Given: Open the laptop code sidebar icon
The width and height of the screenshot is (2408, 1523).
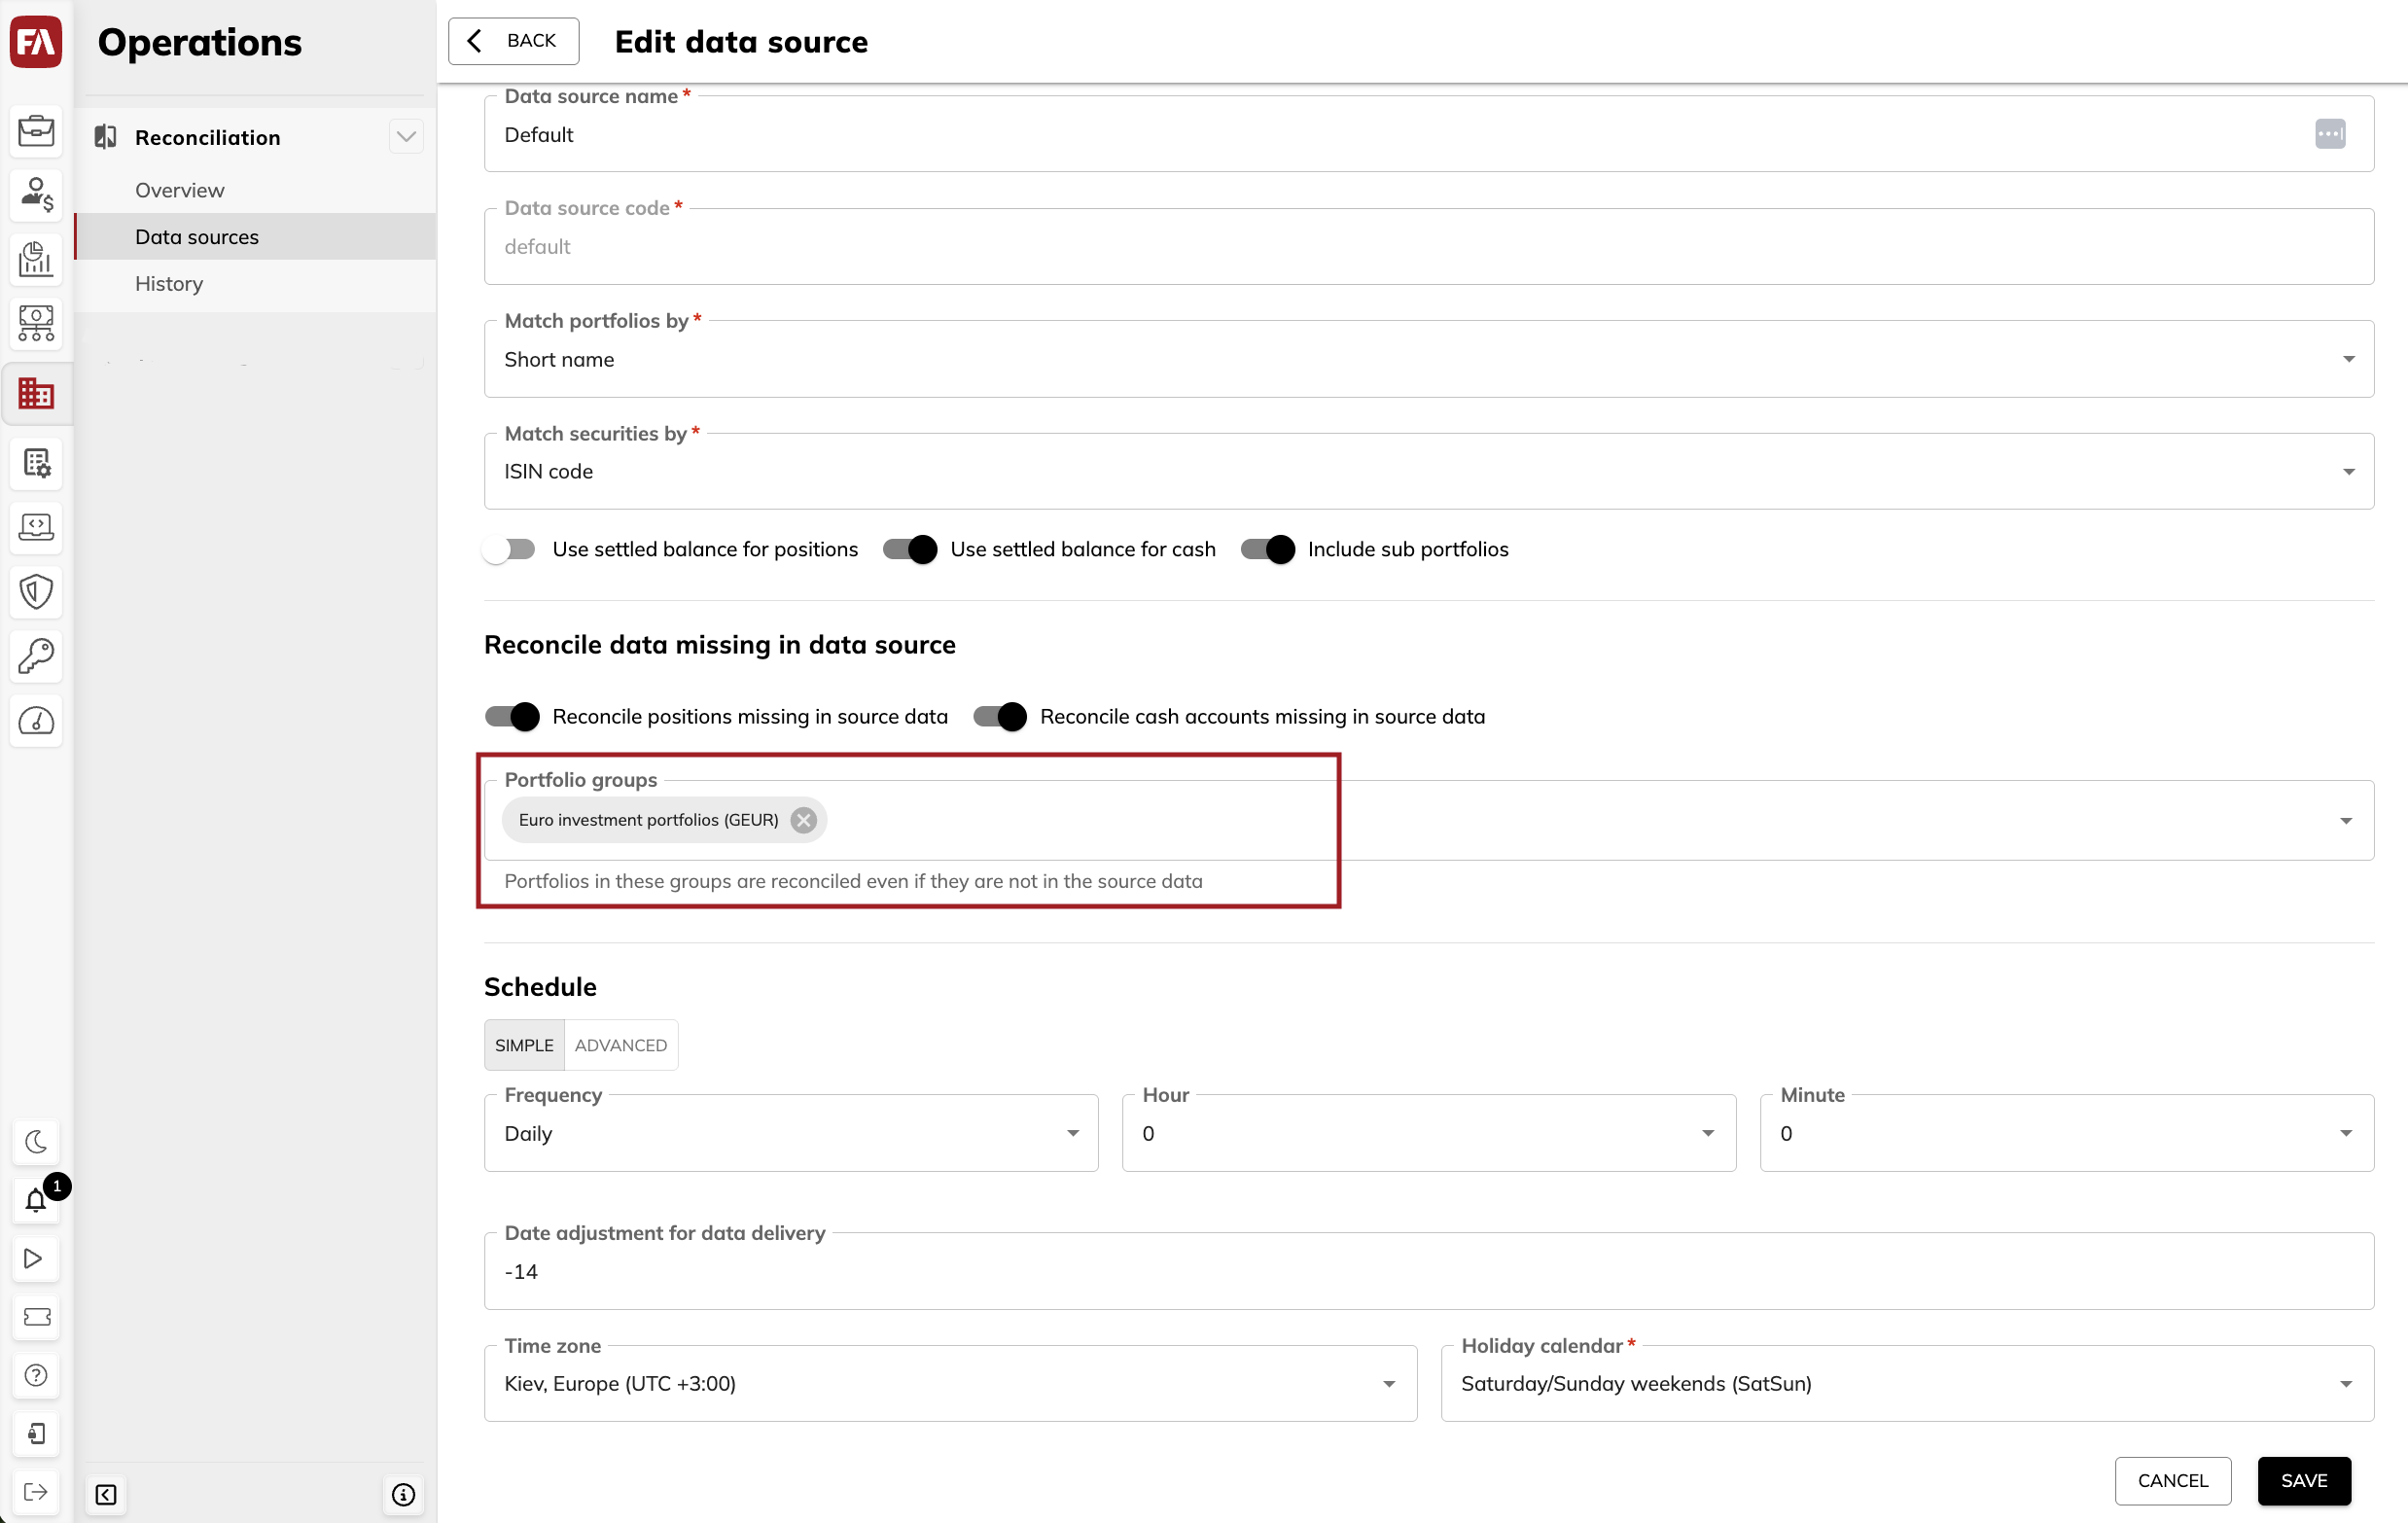Looking at the screenshot, I should [36, 527].
